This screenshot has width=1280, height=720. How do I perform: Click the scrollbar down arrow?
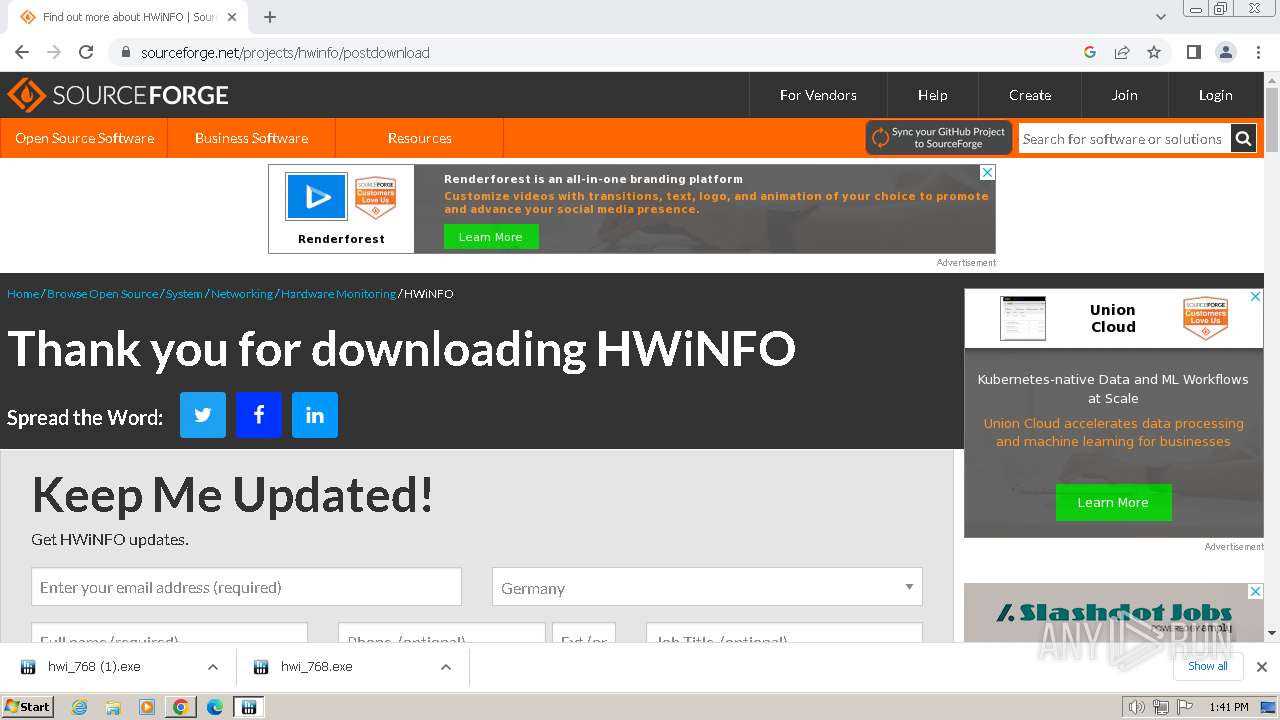click(x=1271, y=632)
